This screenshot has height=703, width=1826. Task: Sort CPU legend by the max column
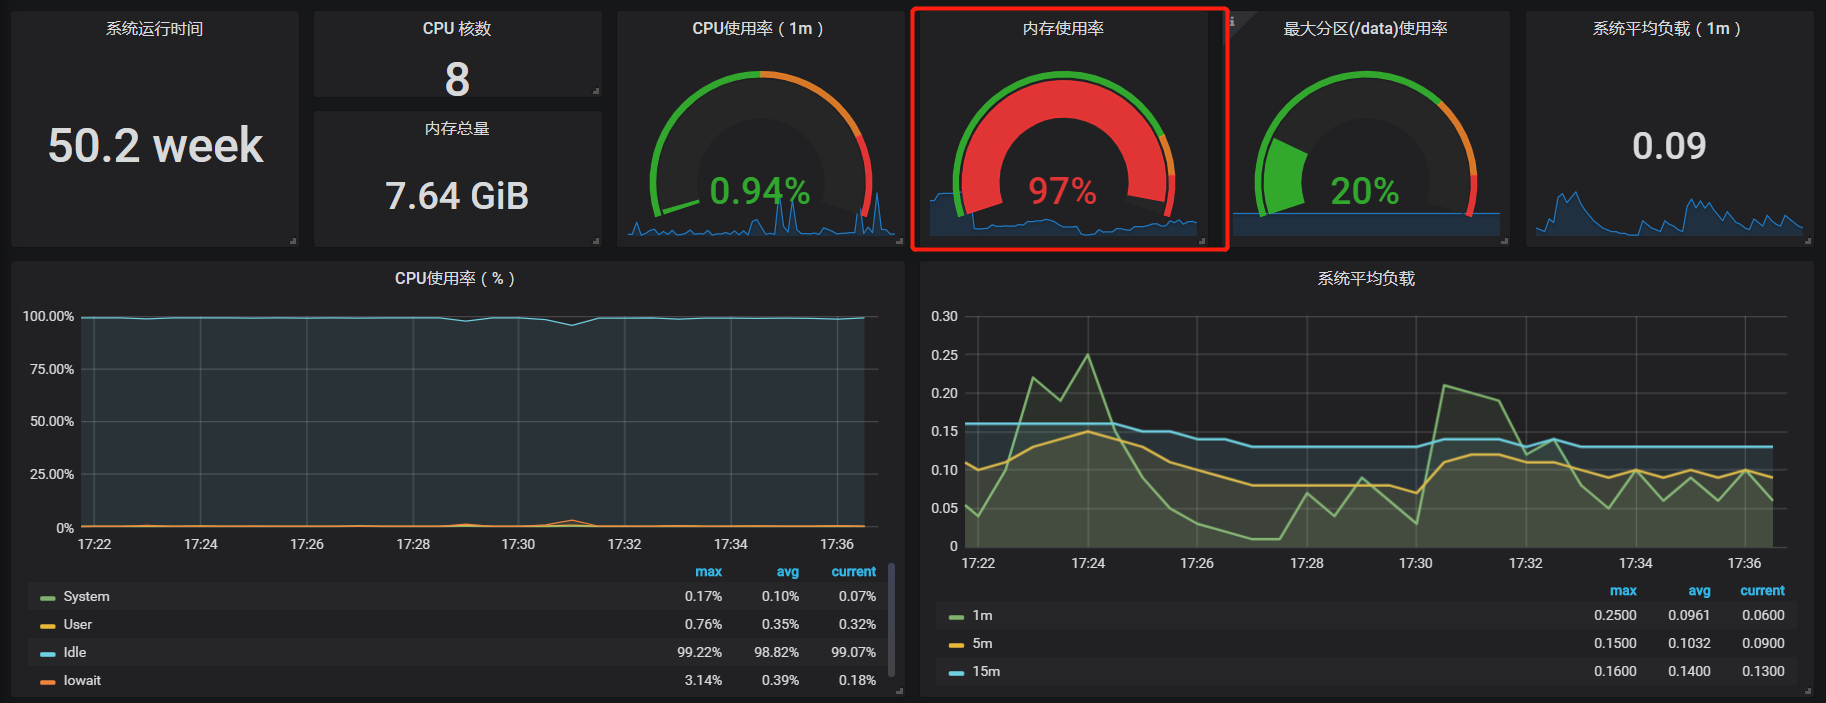[708, 571]
